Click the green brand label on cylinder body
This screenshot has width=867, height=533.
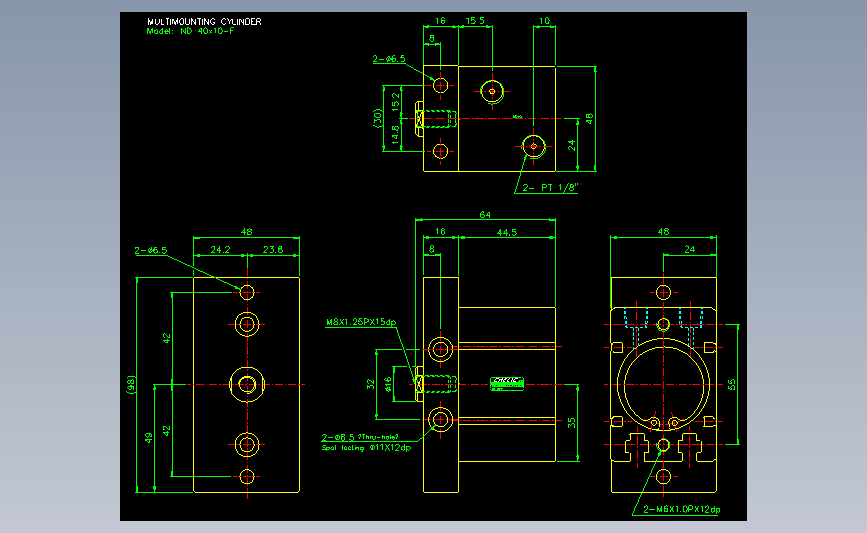click(507, 384)
